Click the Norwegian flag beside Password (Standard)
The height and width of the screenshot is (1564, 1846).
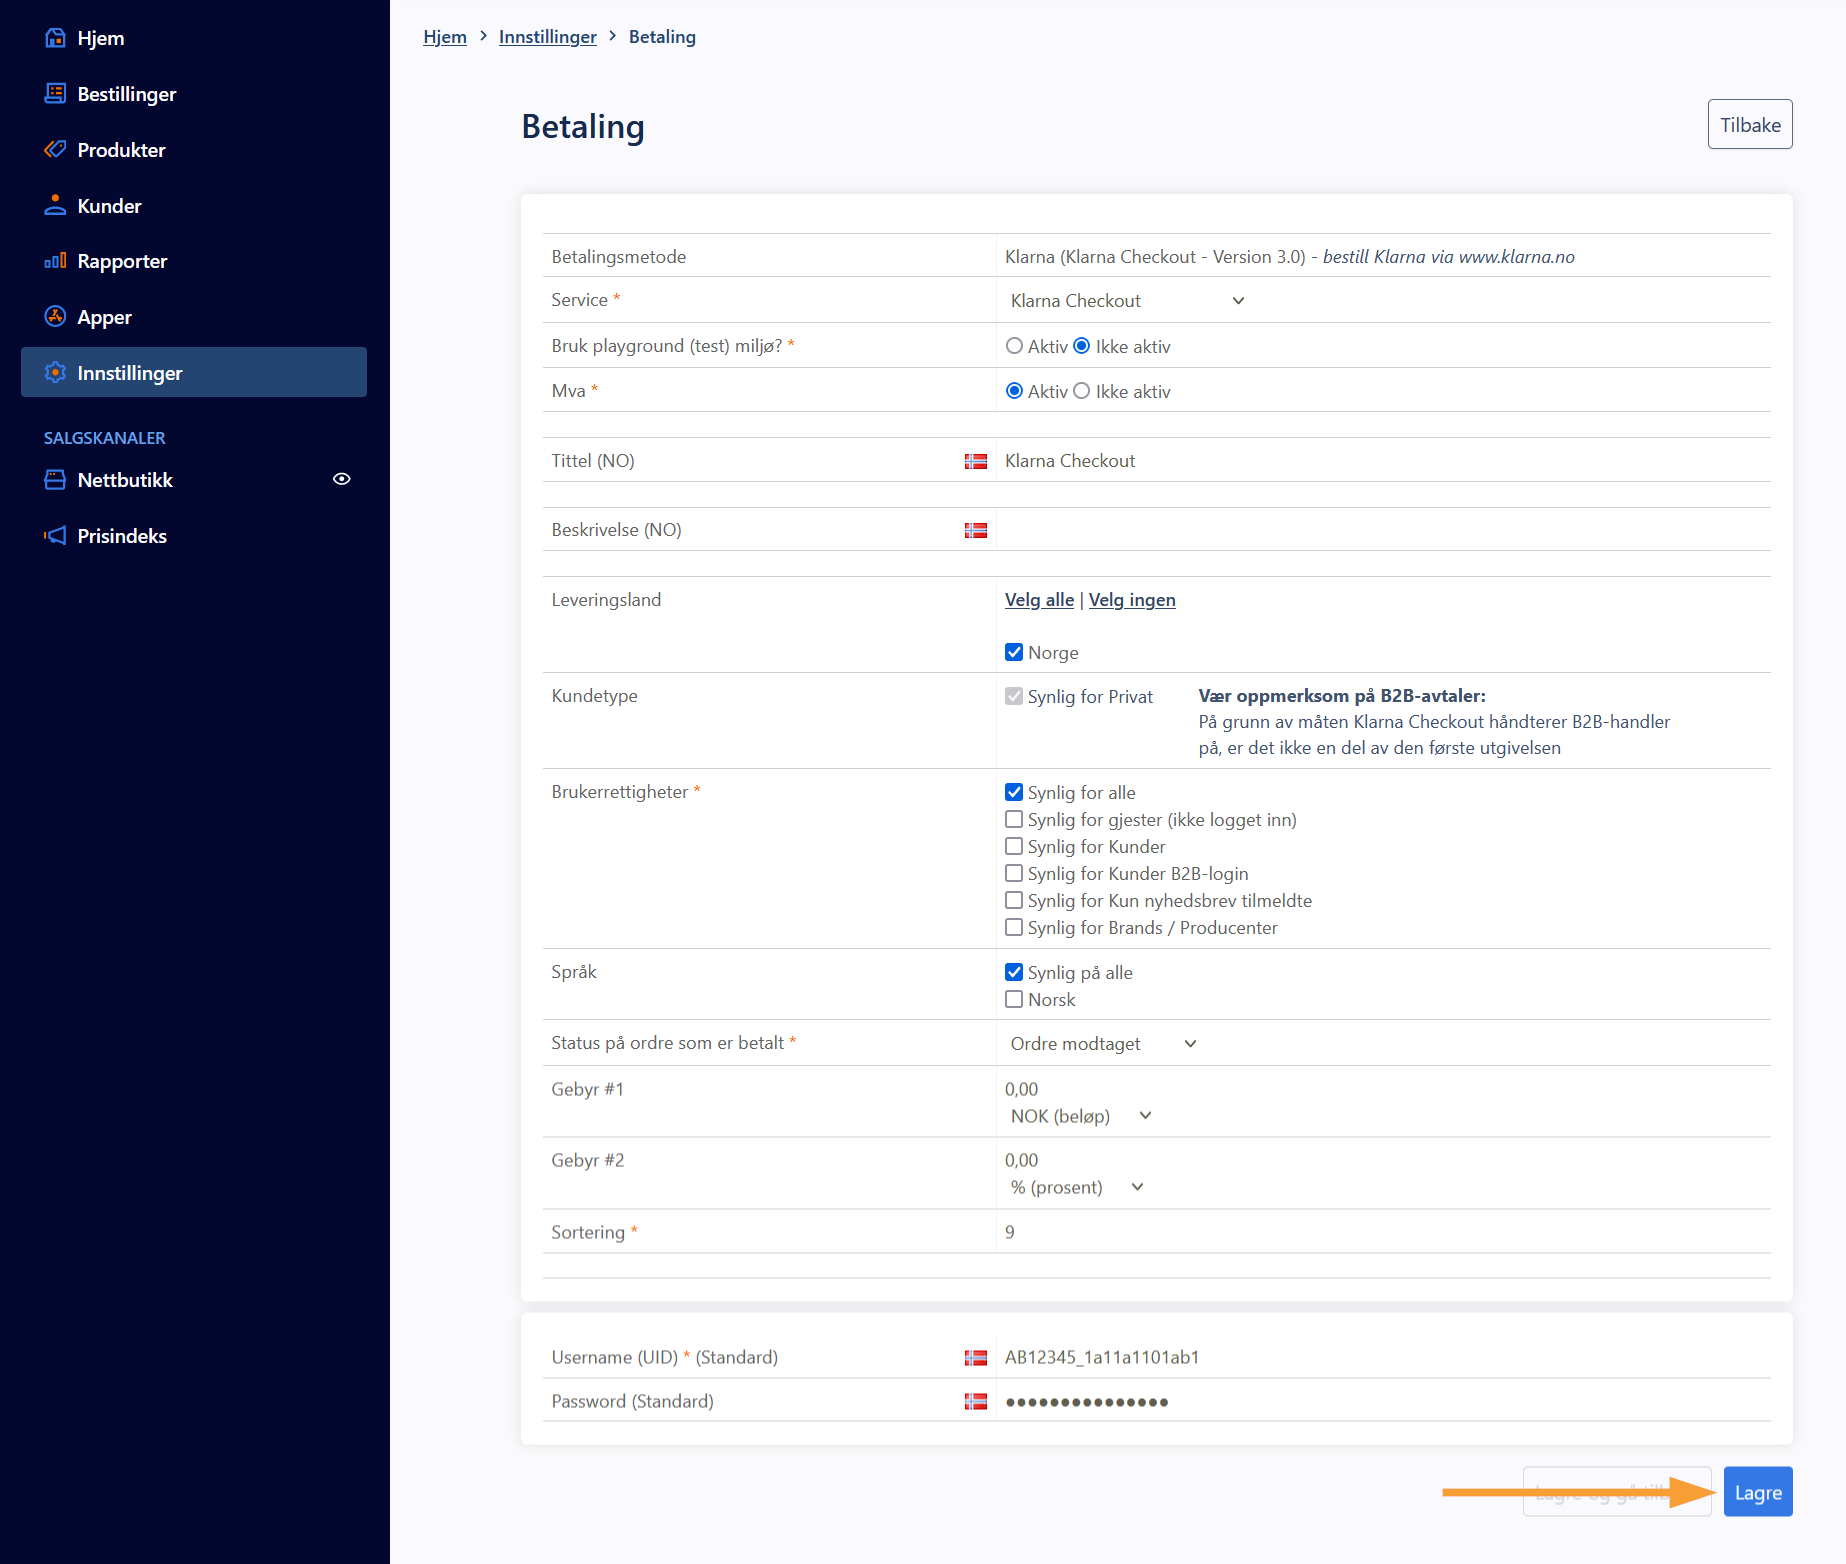tap(976, 1402)
